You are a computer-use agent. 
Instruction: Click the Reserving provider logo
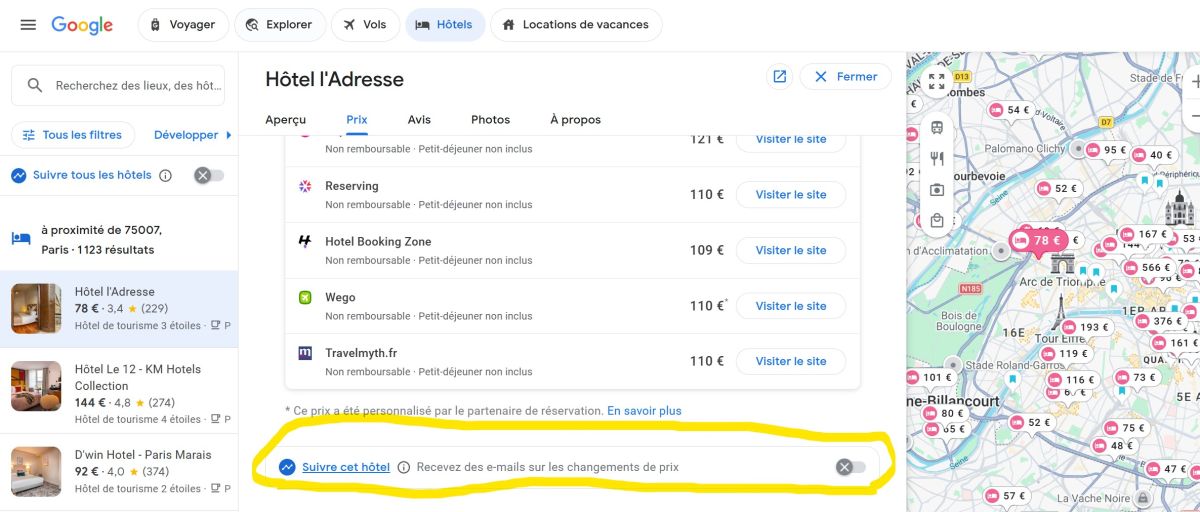tap(306, 186)
